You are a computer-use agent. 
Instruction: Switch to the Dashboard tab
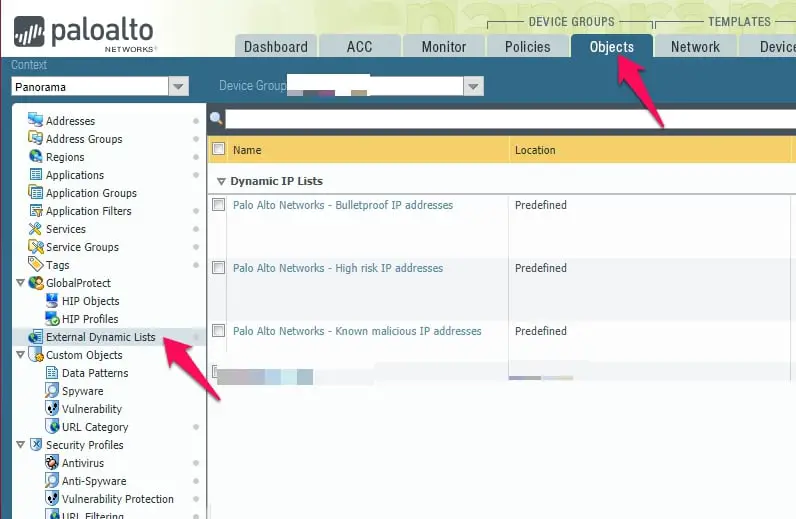(x=276, y=46)
